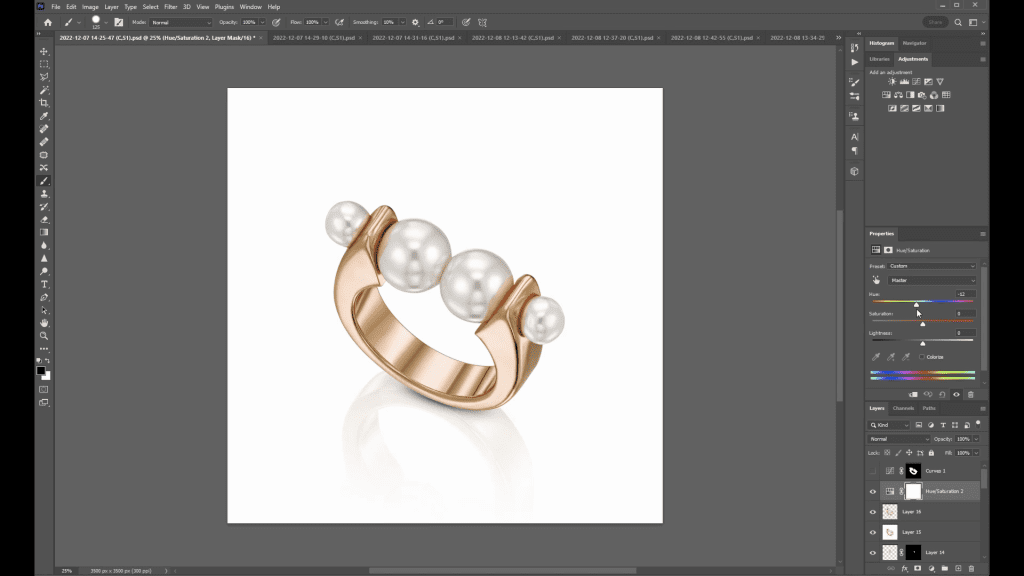Clip adjustment to layer below icon

(913, 394)
